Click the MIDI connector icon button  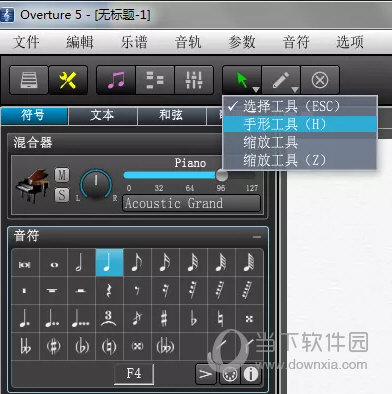(x=229, y=375)
